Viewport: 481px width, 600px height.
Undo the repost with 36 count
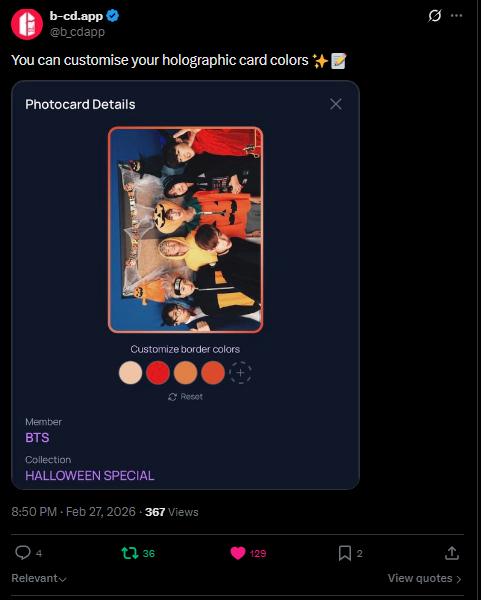coord(130,553)
